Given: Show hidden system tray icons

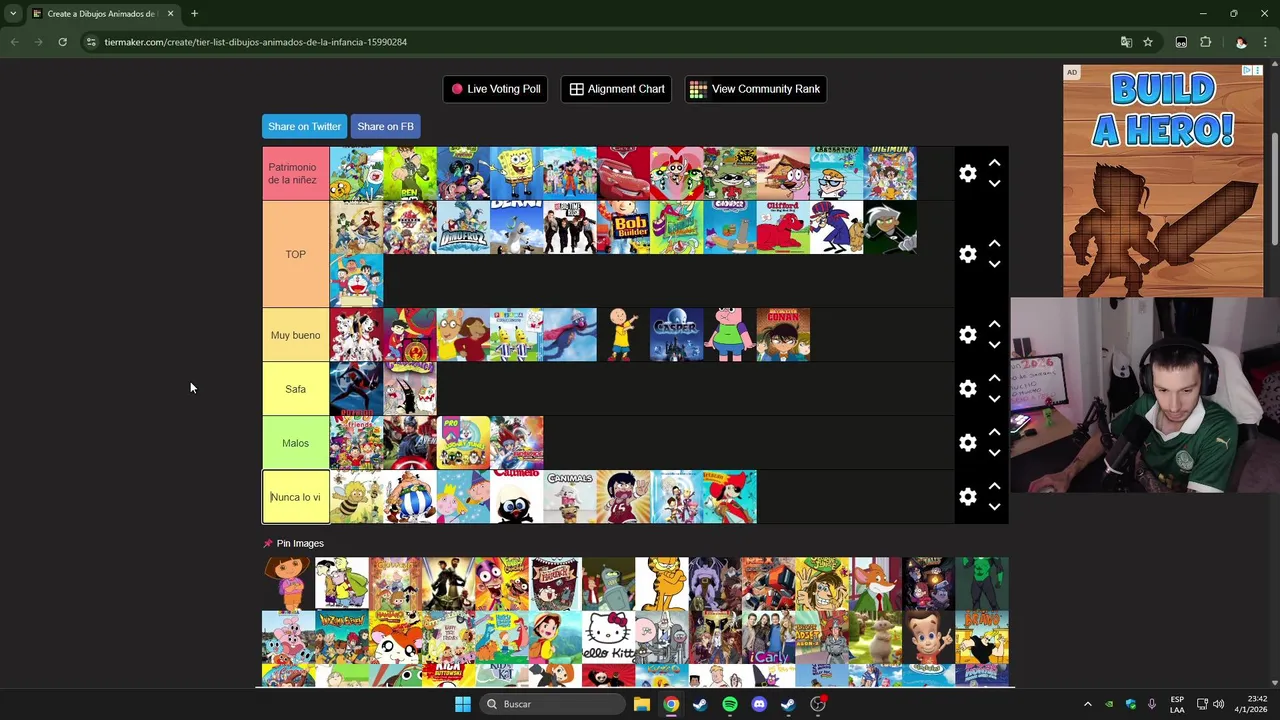Looking at the screenshot, I should point(1087,704).
